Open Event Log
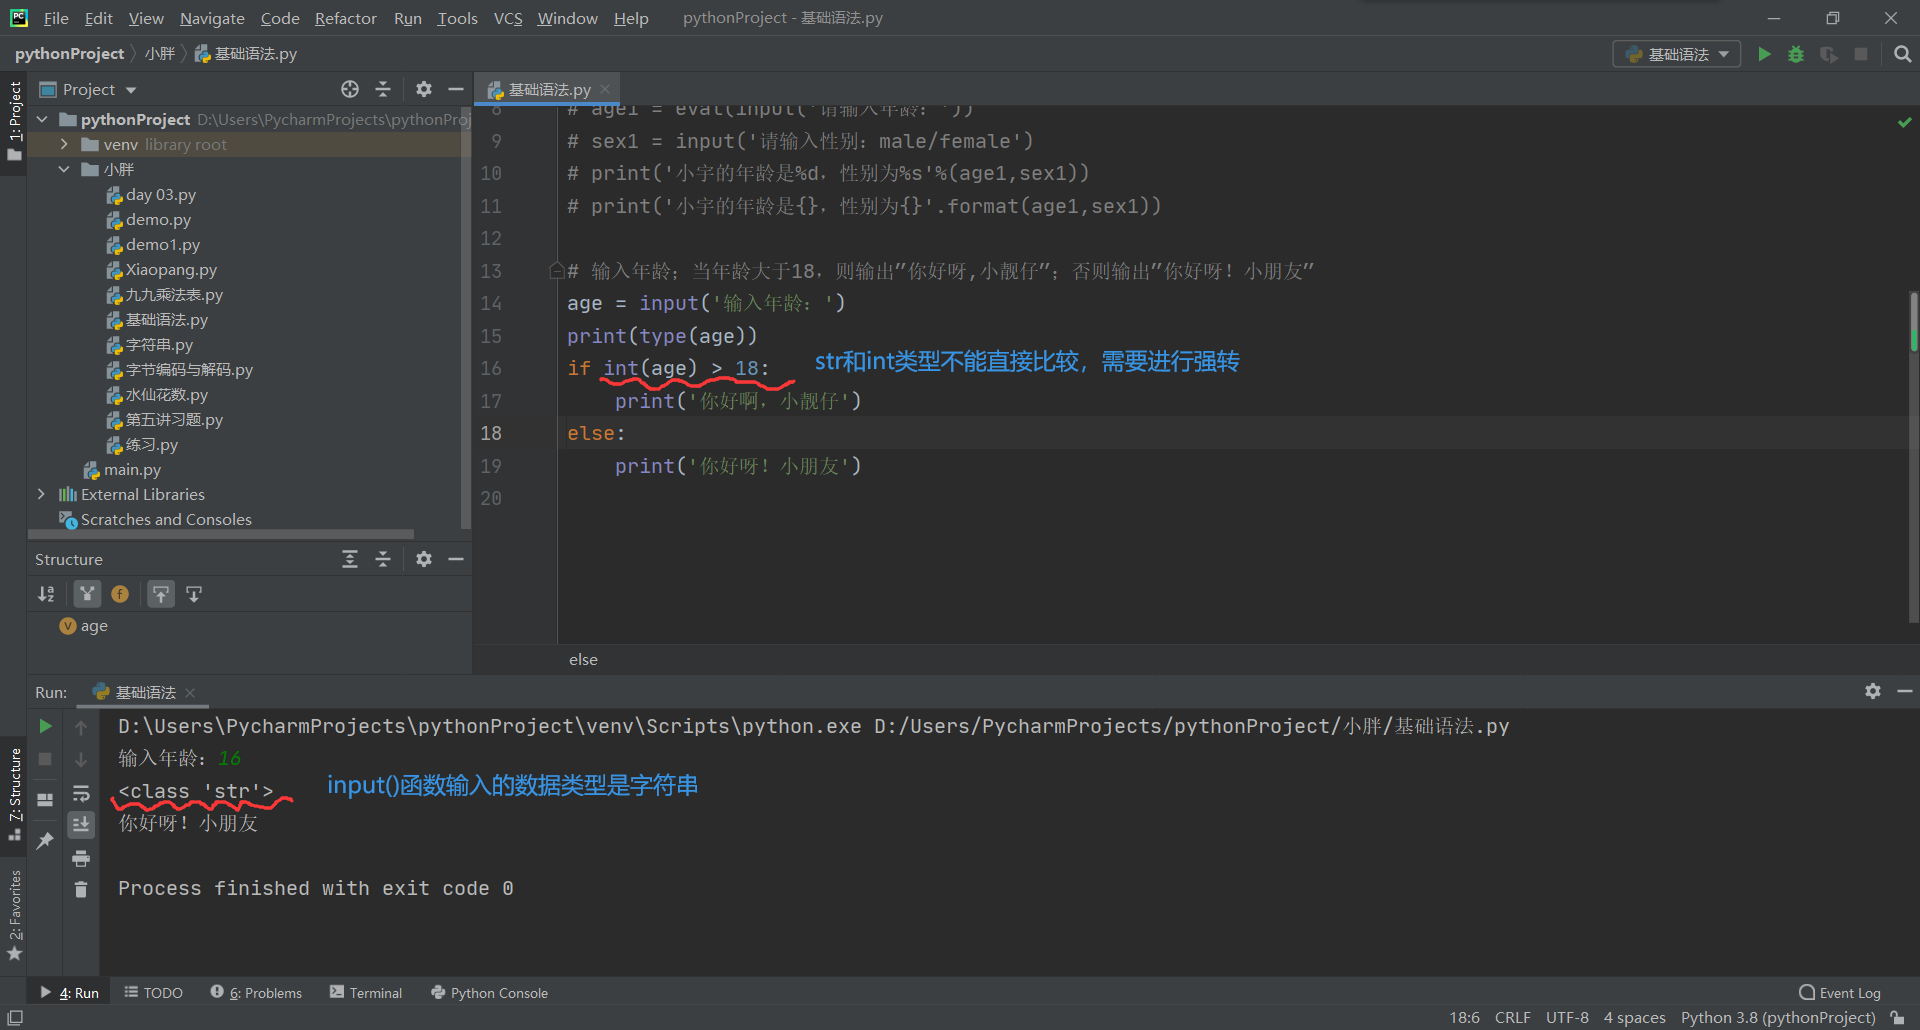Image resolution: width=1920 pixels, height=1030 pixels. (1840, 993)
